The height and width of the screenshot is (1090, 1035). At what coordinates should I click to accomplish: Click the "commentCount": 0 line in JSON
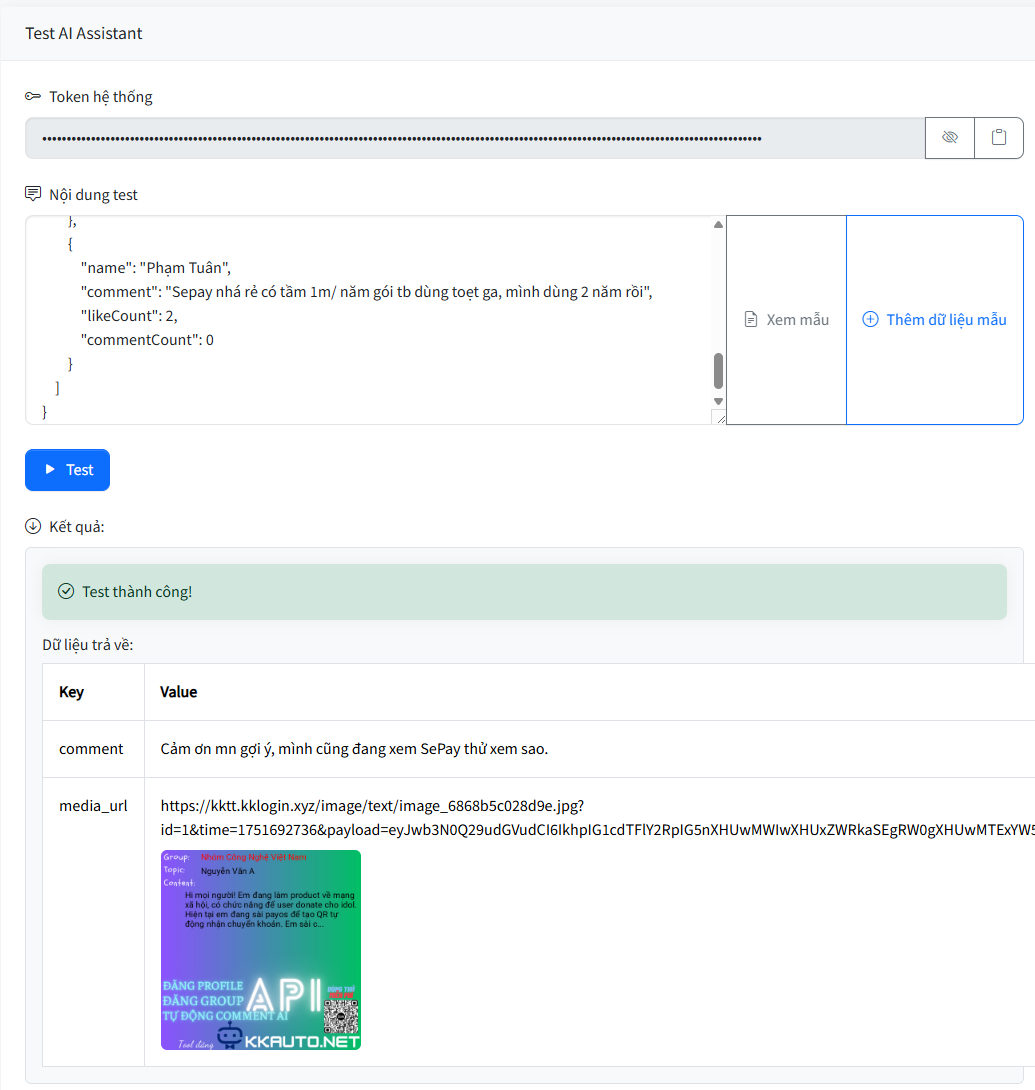pyautogui.click(x=147, y=339)
